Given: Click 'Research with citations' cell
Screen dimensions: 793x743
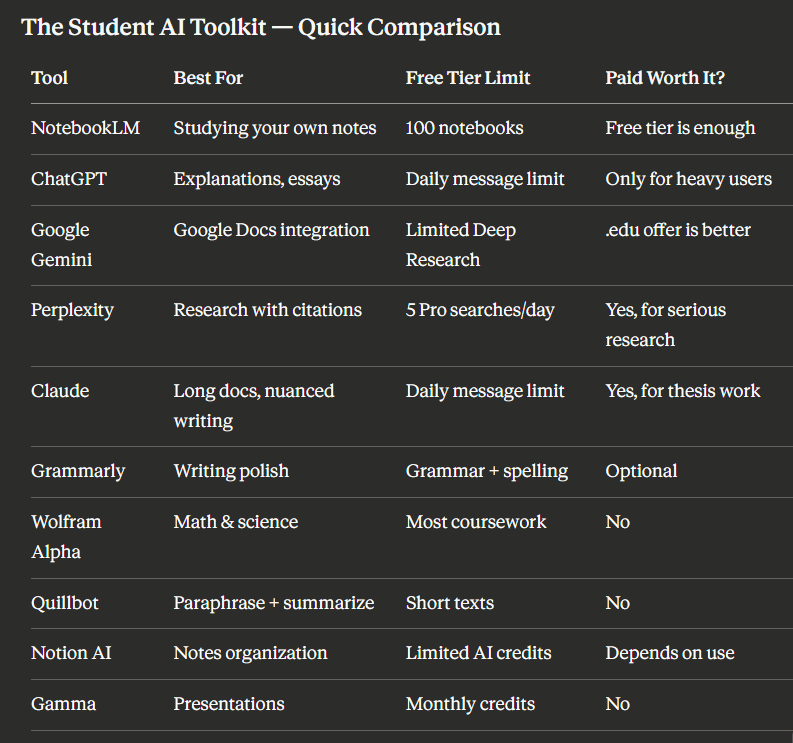Looking at the screenshot, I should pyautogui.click(x=268, y=310).
